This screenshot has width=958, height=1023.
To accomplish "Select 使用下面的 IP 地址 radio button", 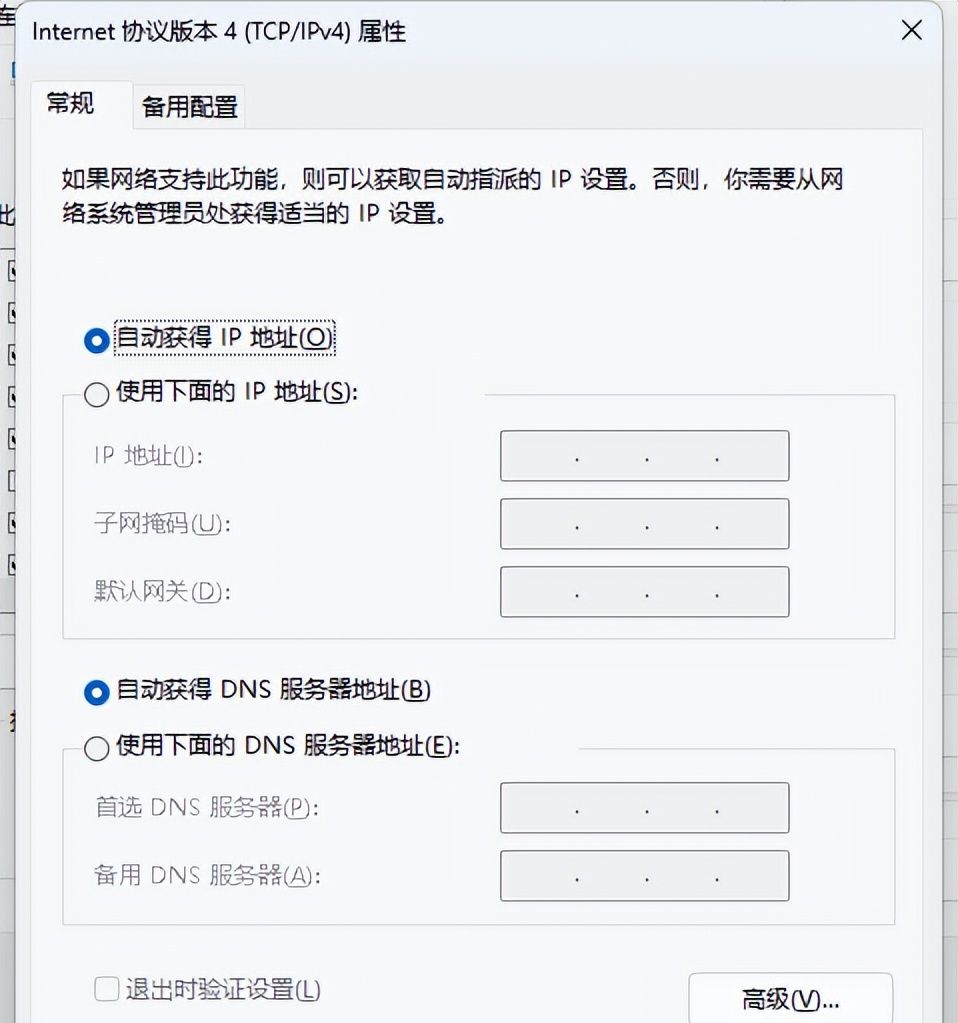I will (x=96, y=394).
